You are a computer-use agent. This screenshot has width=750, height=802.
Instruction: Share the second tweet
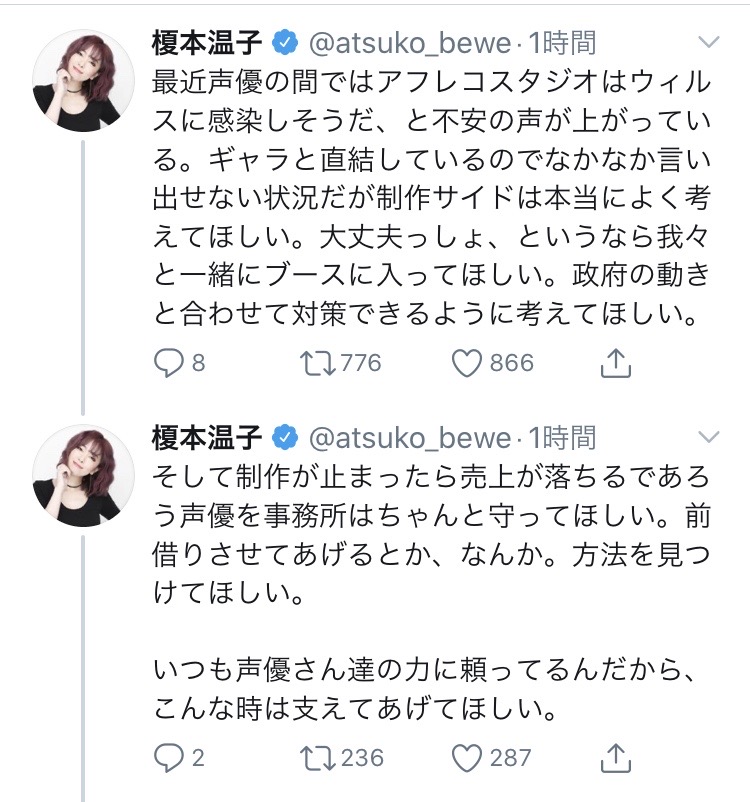tap(614, 757)
